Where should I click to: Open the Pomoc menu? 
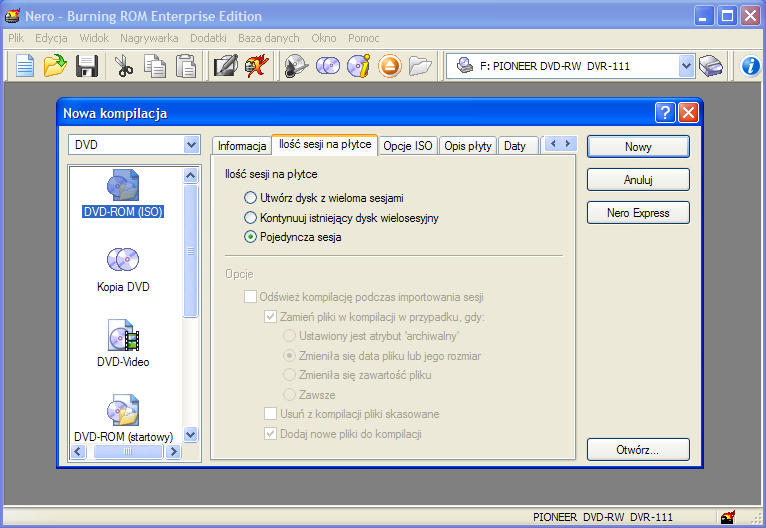[x=363, y=38]
